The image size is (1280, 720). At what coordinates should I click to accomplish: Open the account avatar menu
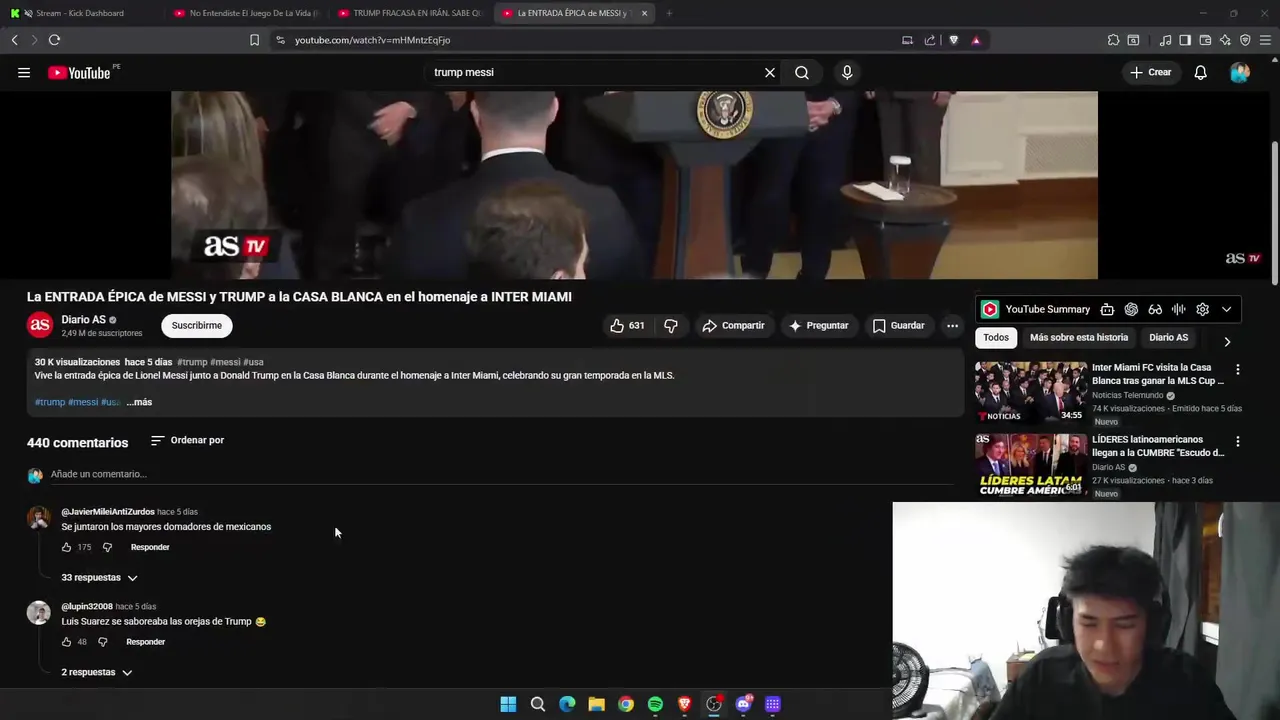click(1240, 72)
